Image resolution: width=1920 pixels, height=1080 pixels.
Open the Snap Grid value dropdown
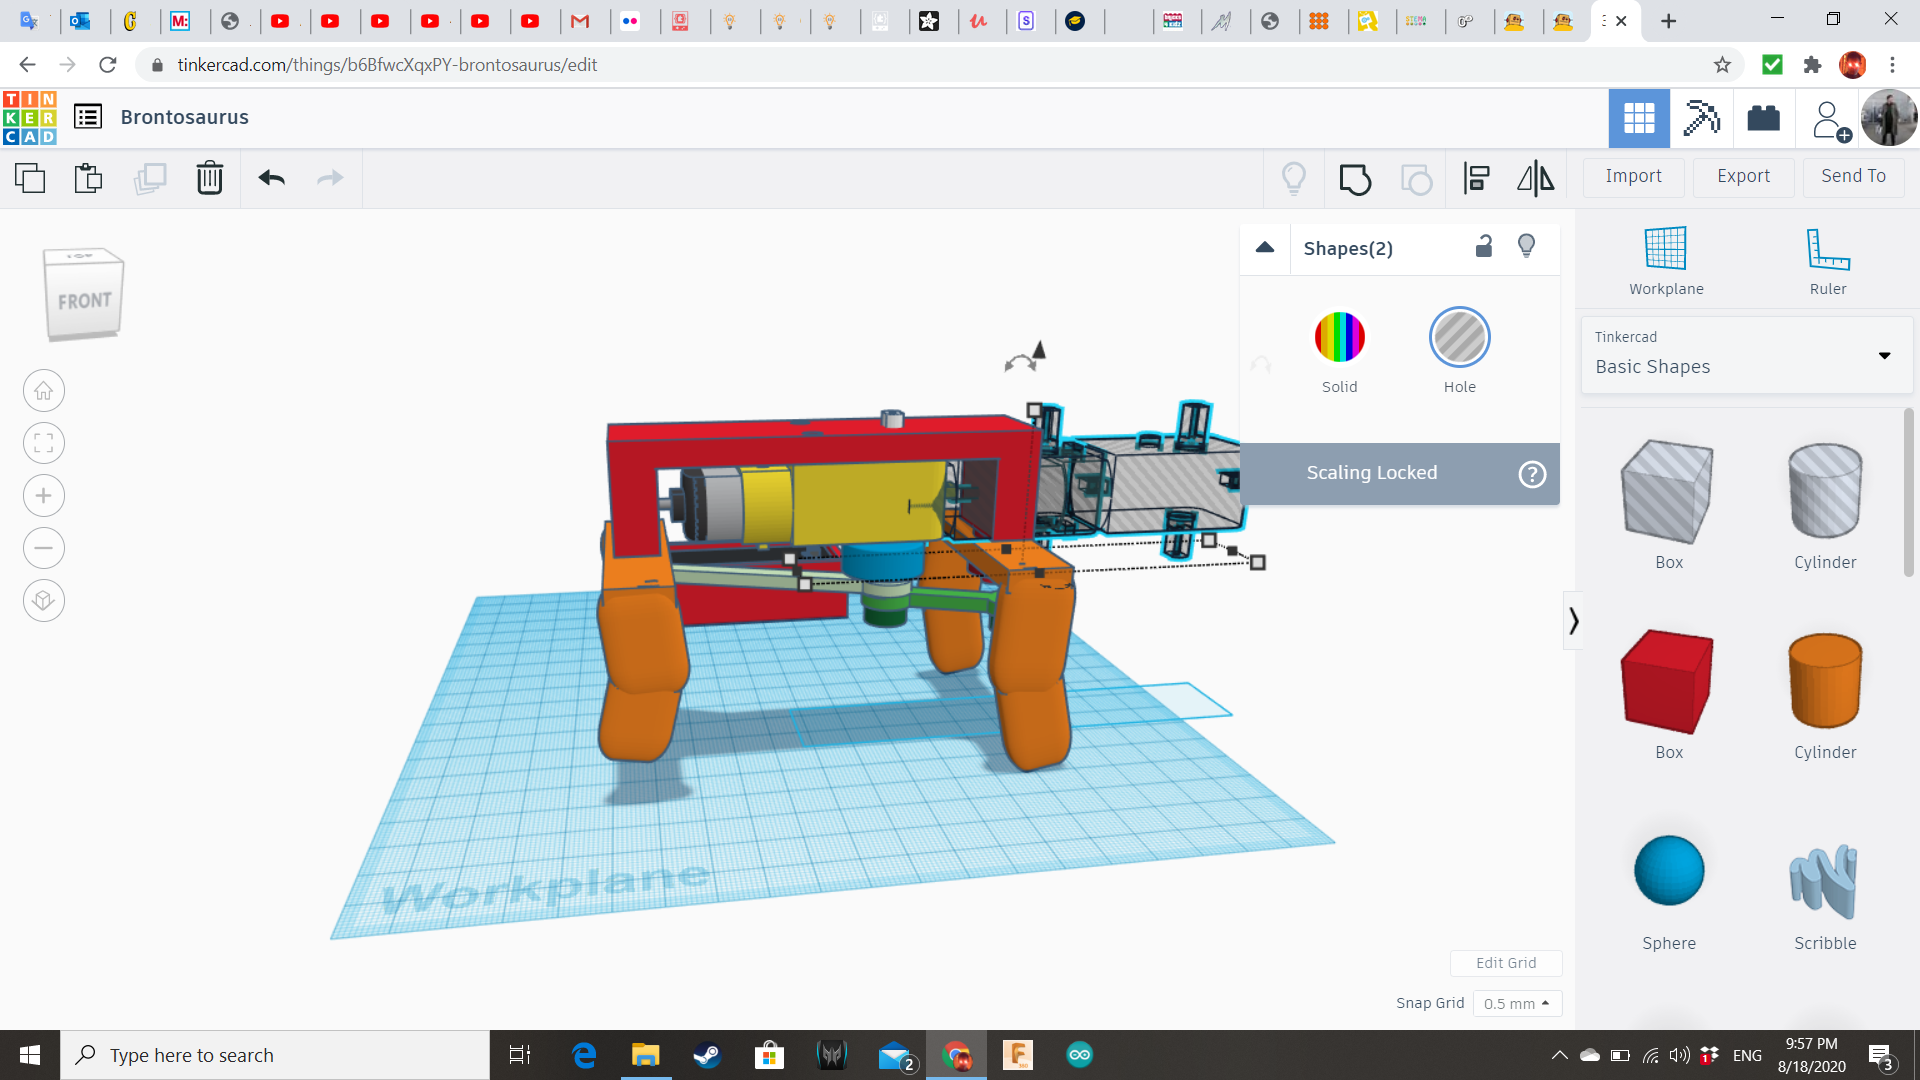pos(1516,1003)
